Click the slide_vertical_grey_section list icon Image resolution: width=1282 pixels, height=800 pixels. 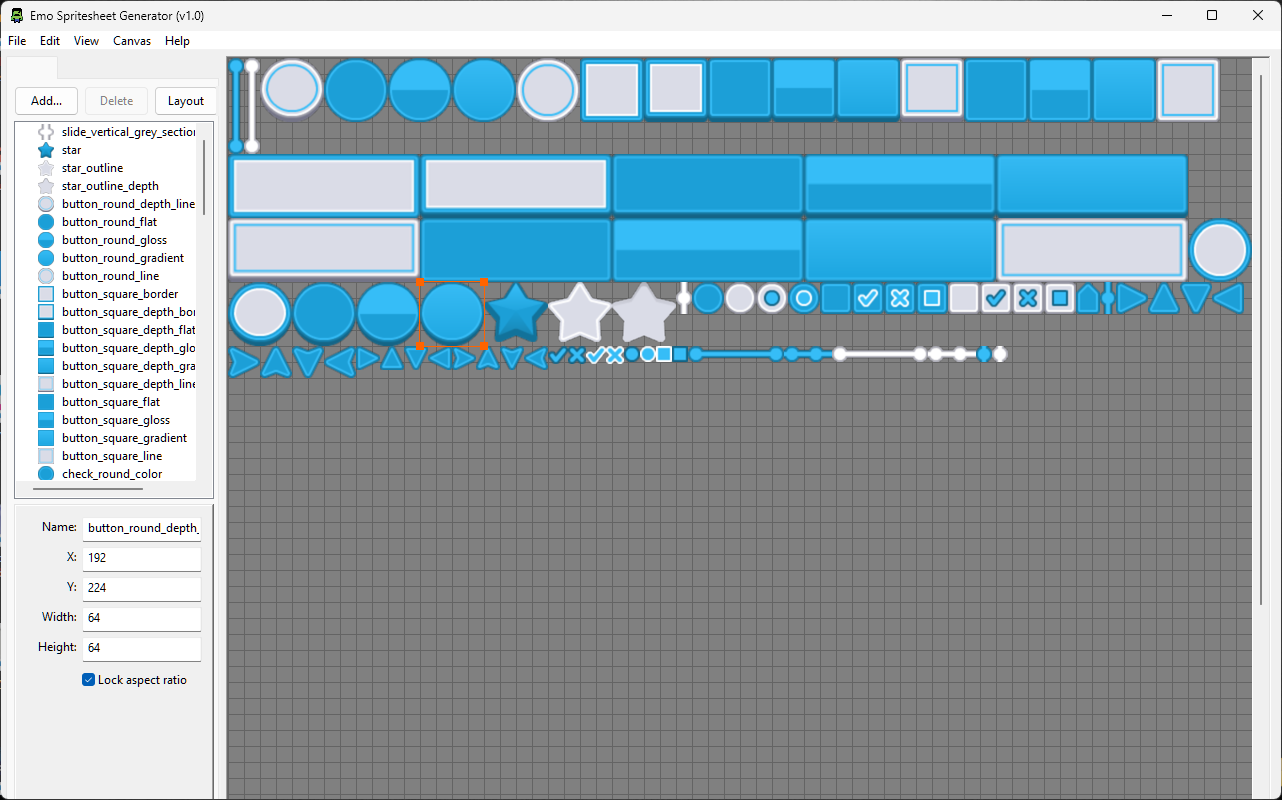tap(45, 132)
